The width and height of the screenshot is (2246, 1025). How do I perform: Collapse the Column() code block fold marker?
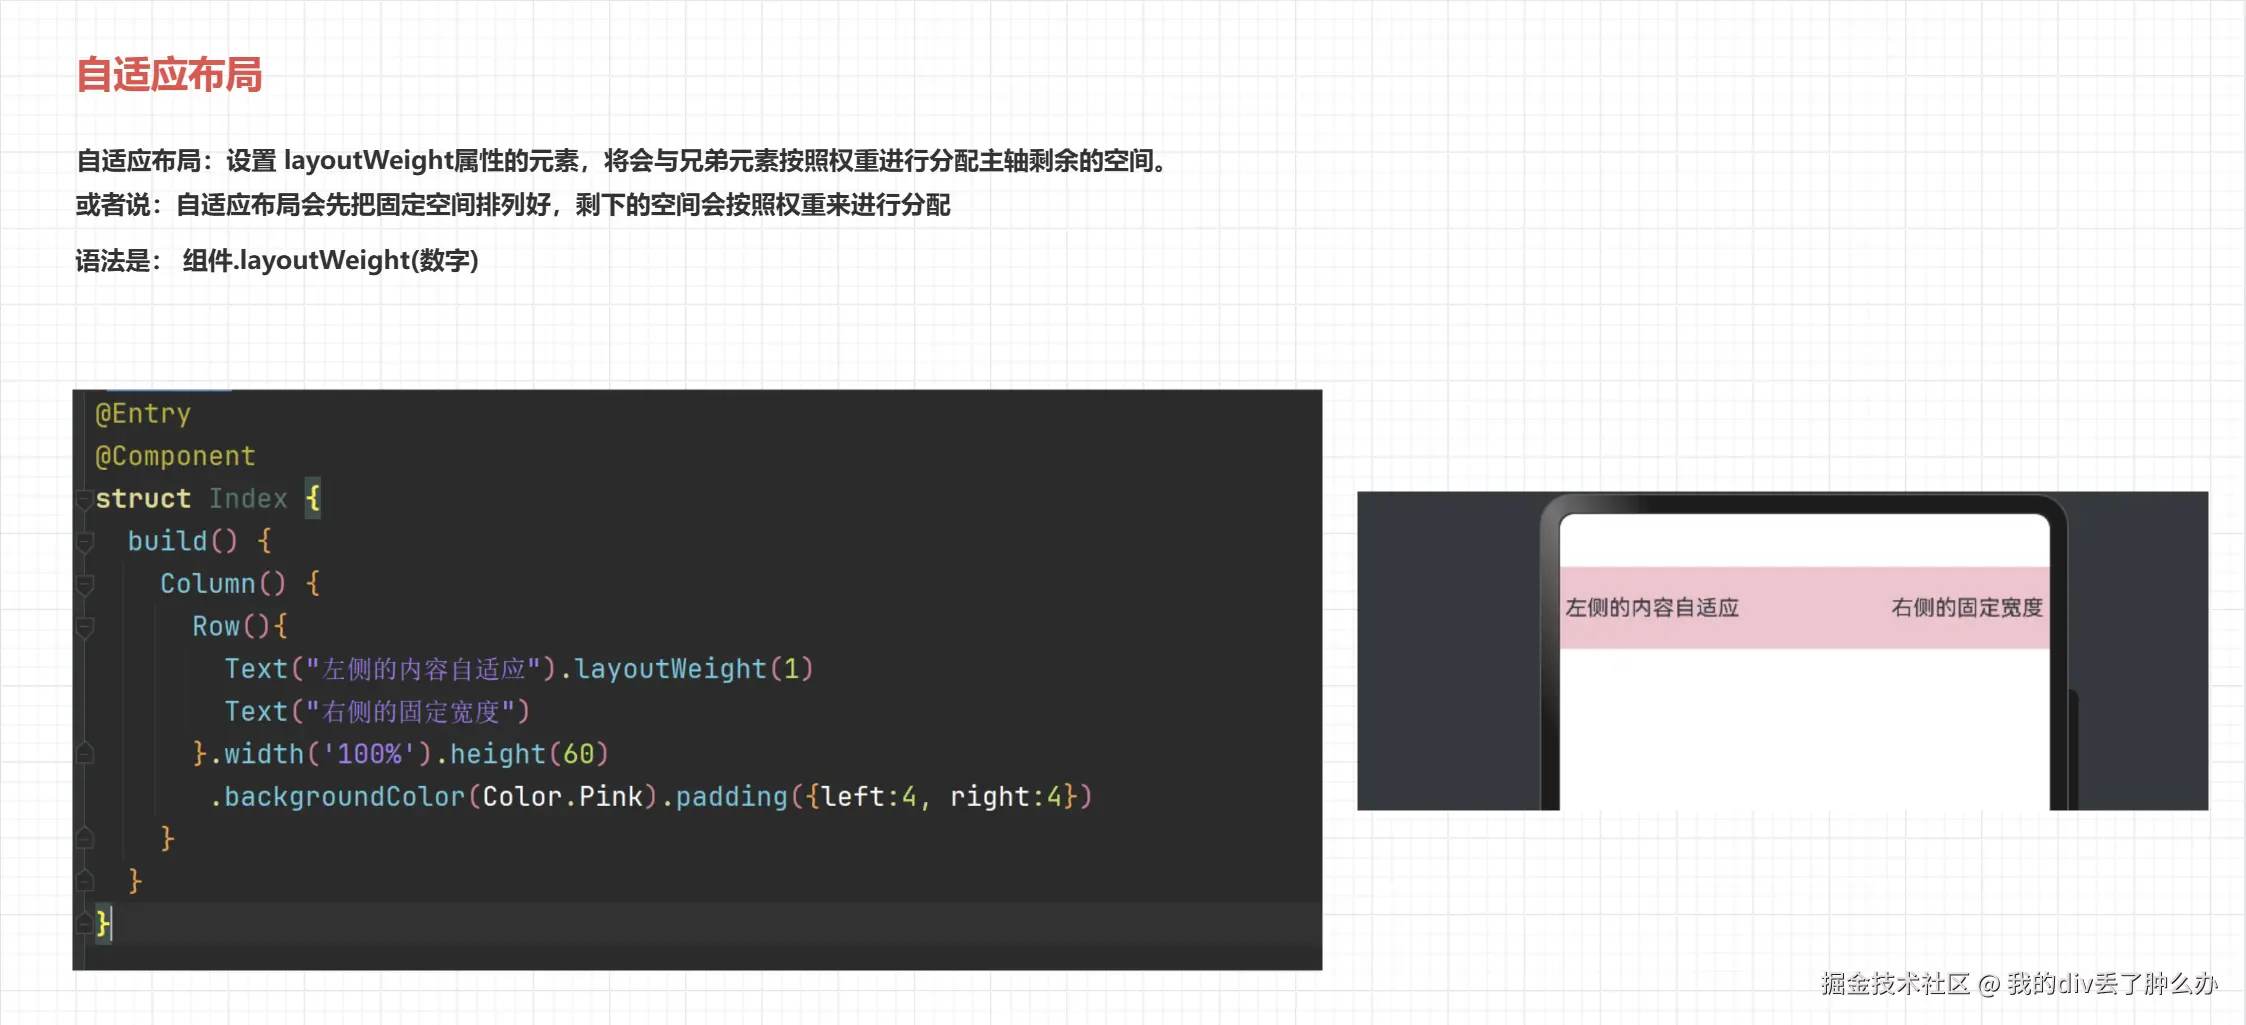(x=85, y=584)
